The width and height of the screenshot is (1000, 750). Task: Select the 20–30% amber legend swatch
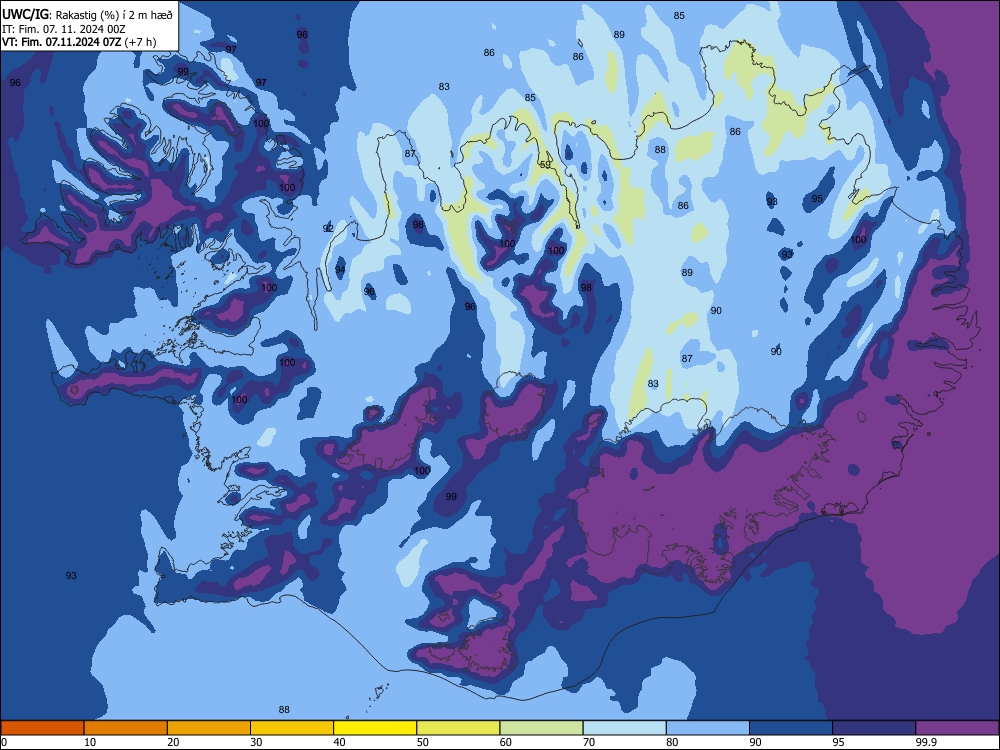click(209, 728)
